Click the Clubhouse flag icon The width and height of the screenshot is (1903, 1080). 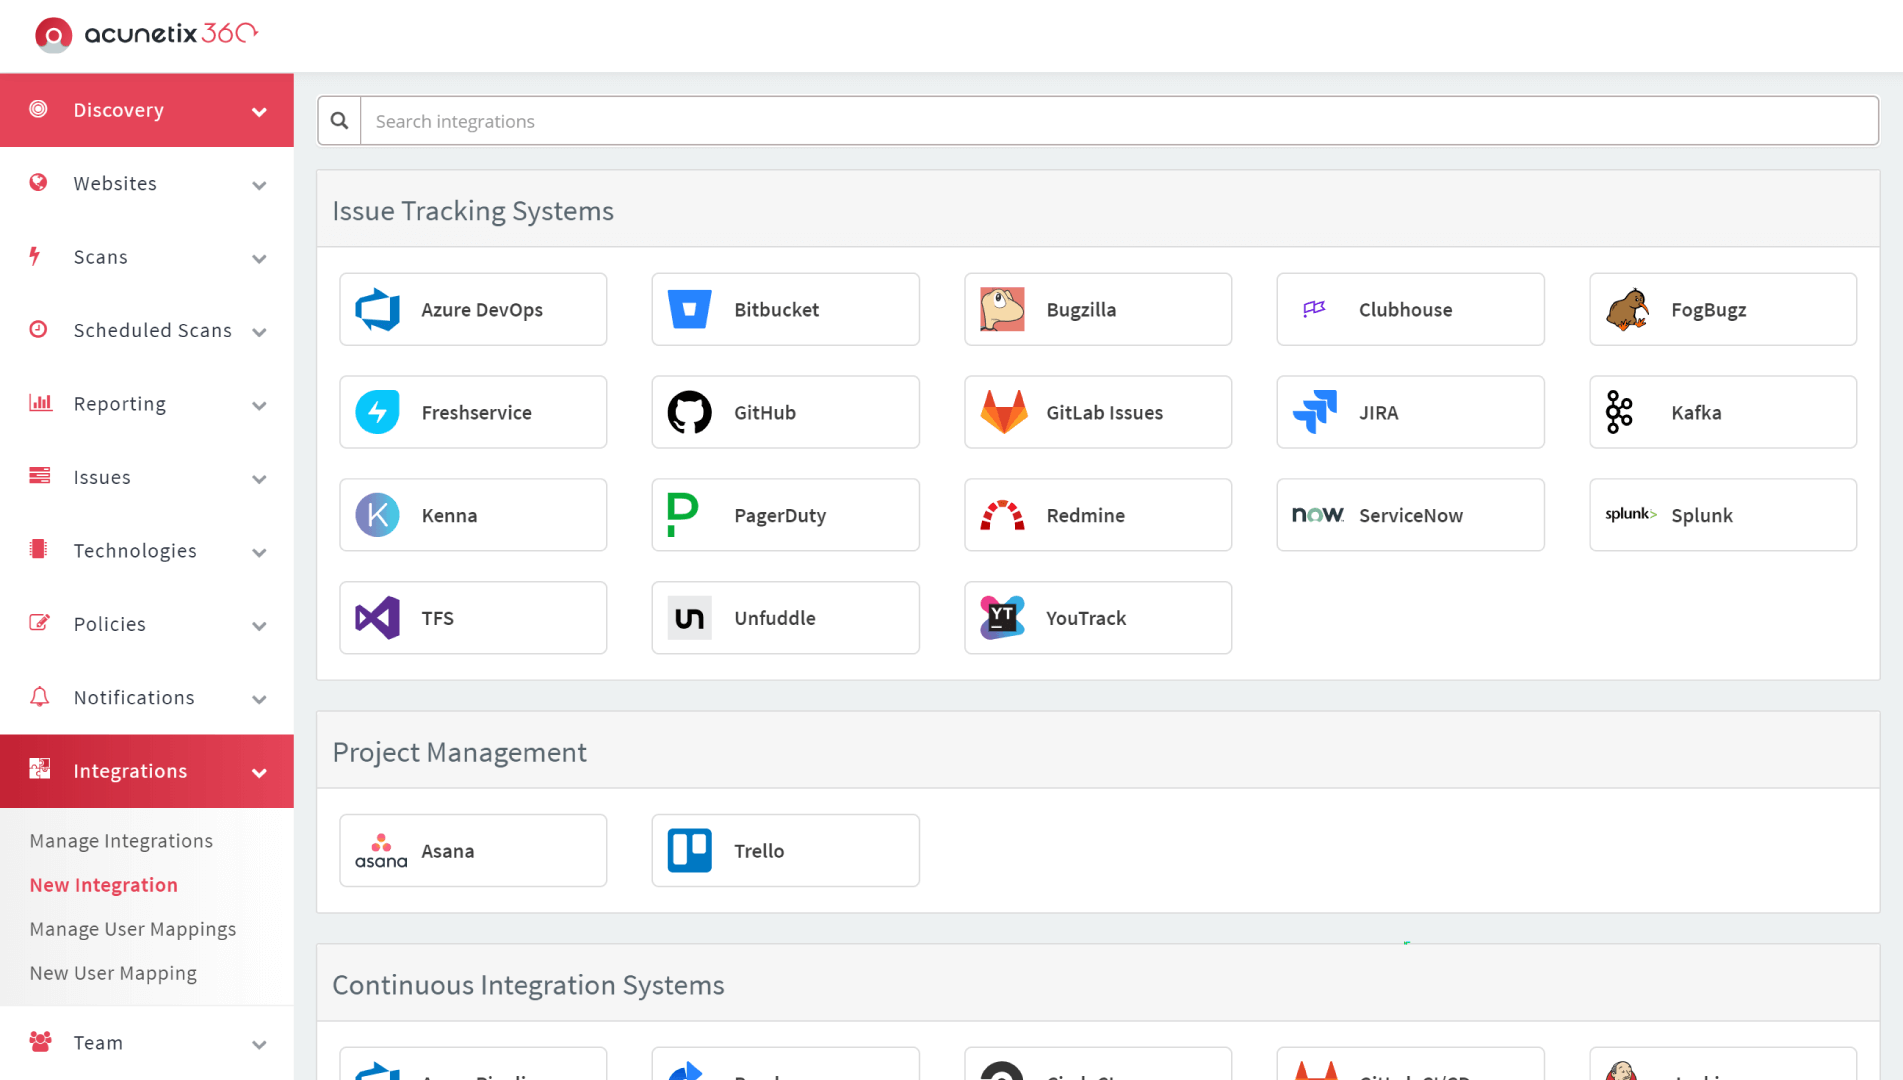(1314, 309)
